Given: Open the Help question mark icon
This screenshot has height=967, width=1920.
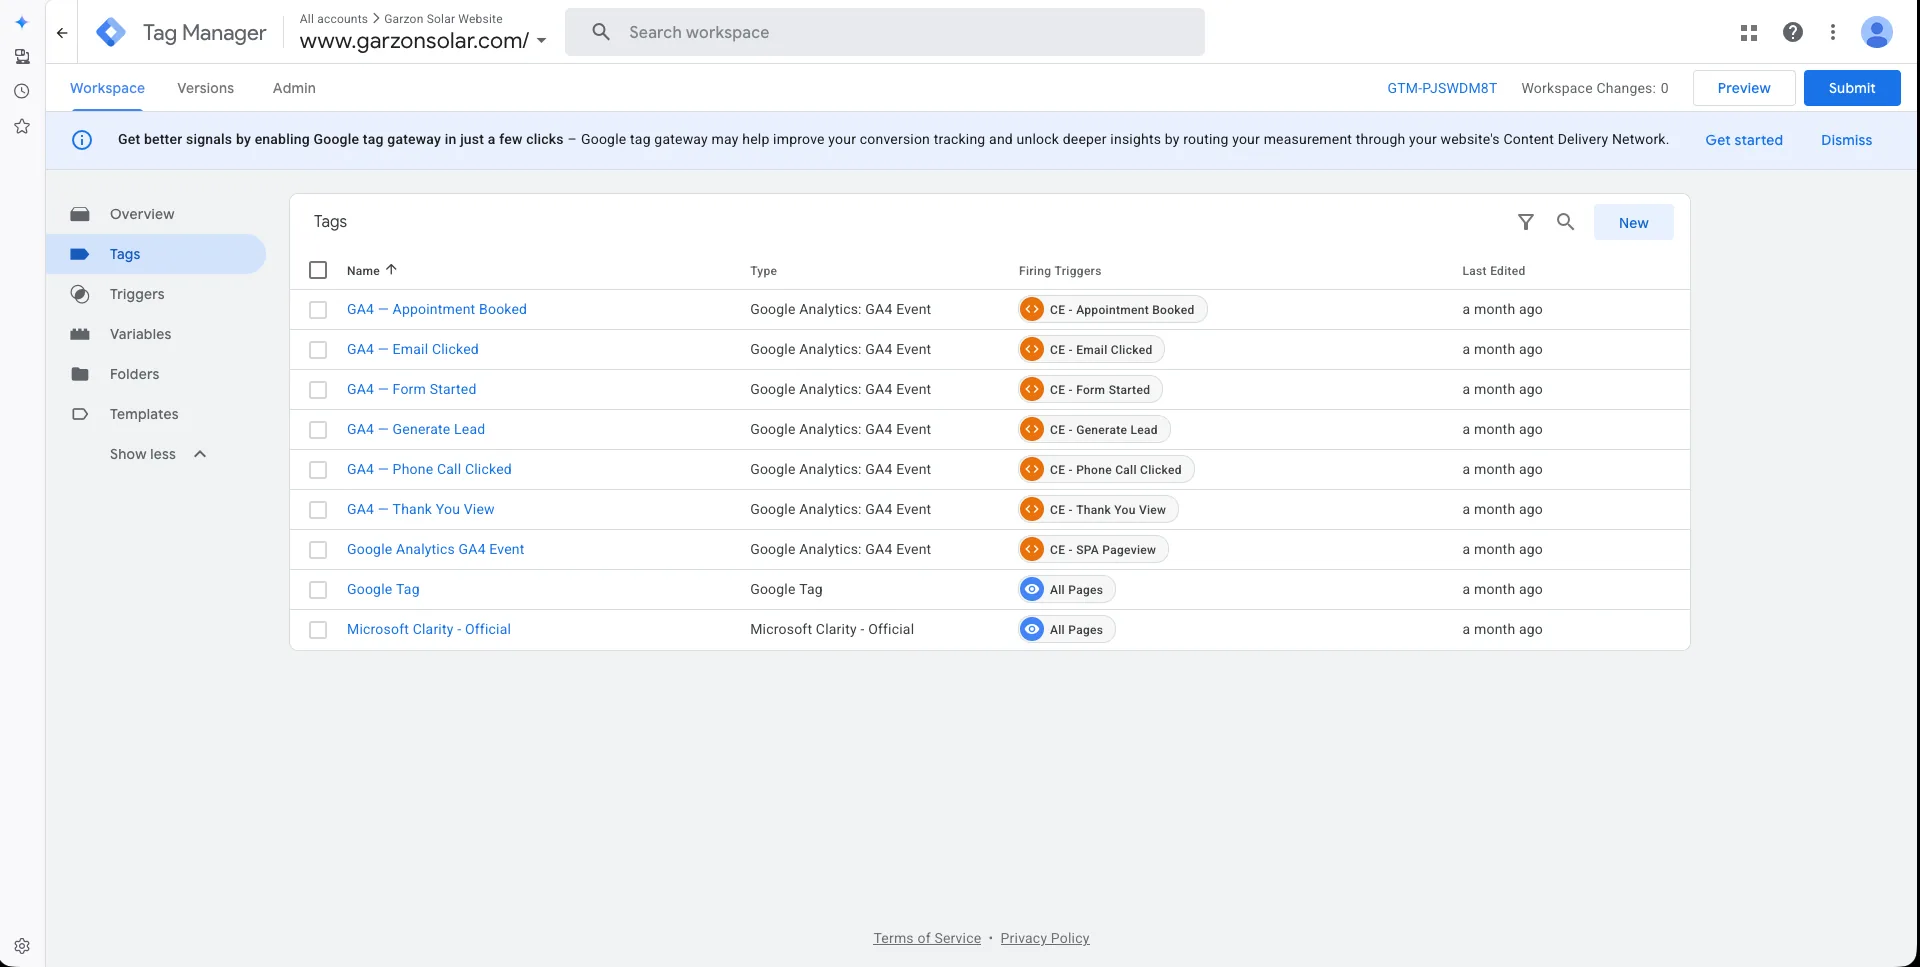Looking at the screenshot, I should 1793,33.
